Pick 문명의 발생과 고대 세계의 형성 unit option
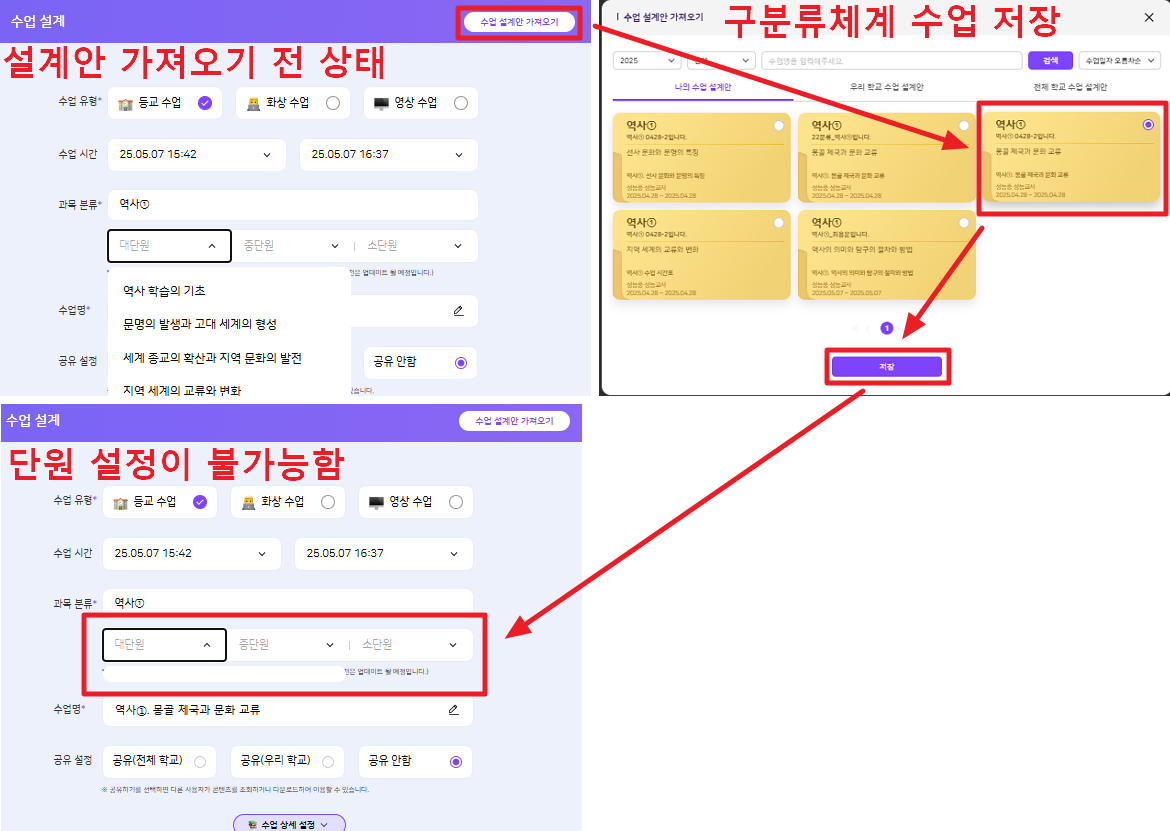The image size is (1170, 831). [x=200, y=324]
